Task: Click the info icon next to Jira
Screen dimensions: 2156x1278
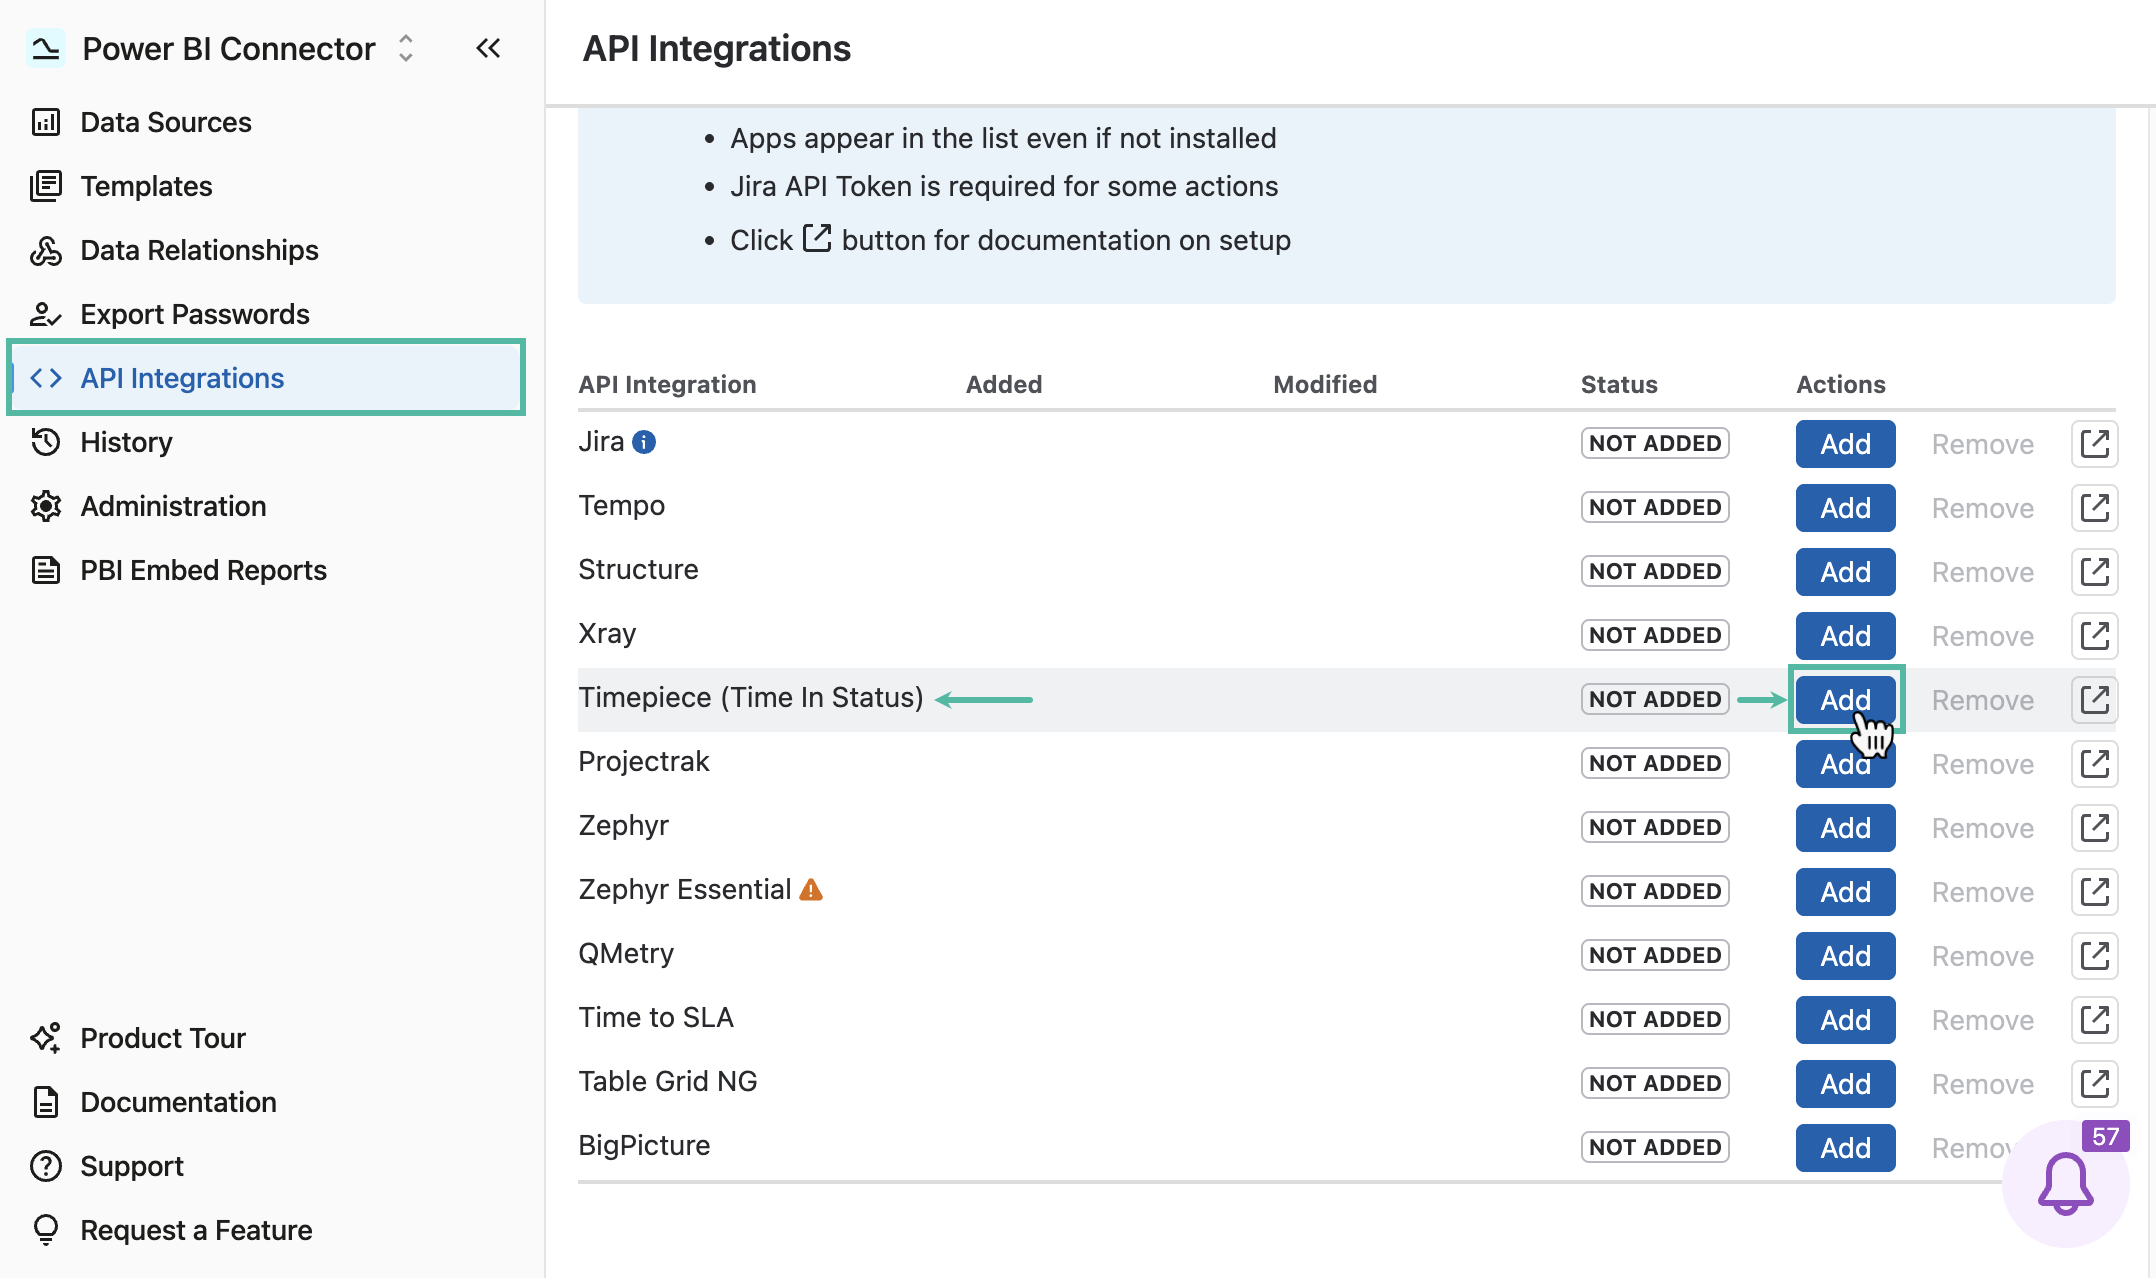Action: [645, 442]
